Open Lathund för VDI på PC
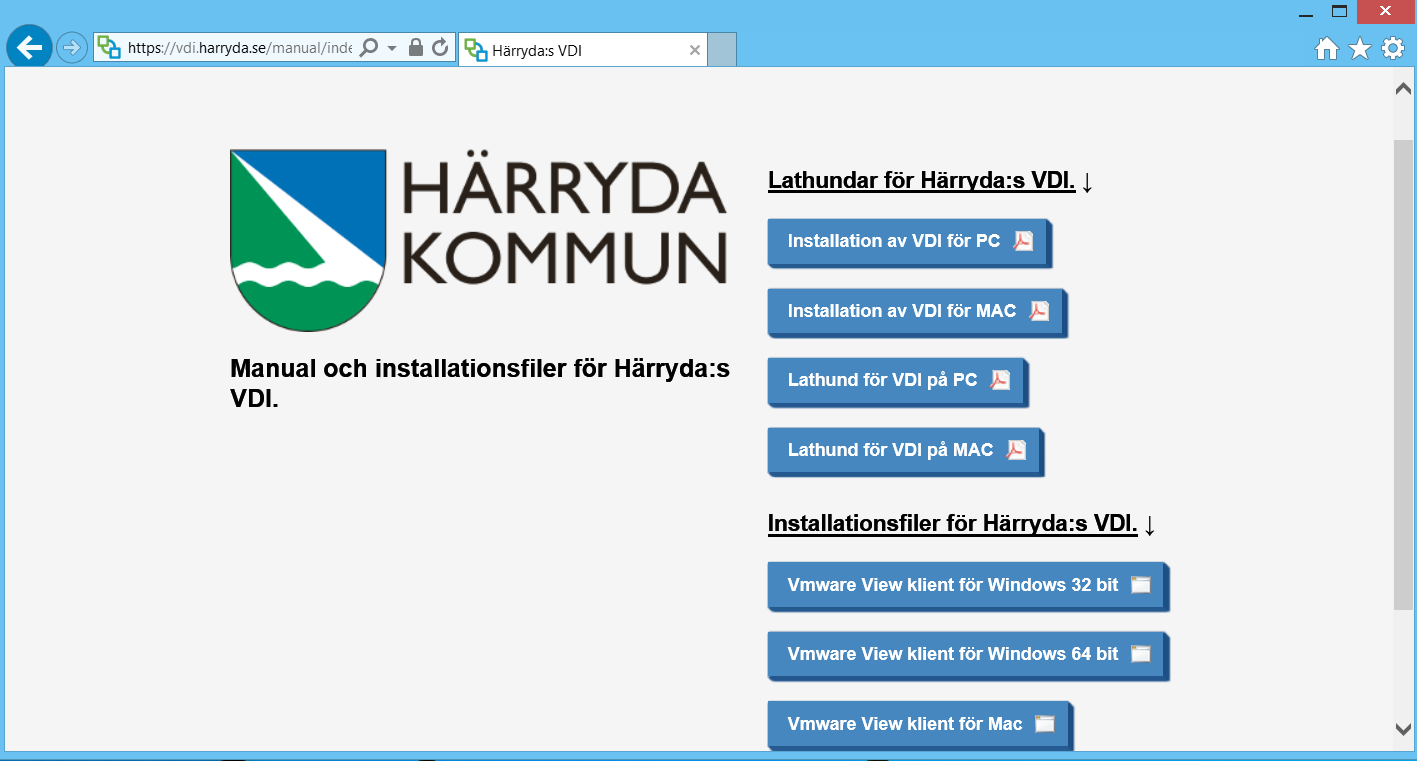The width and height of the screenshot is (1417, 761). point(896,380)
